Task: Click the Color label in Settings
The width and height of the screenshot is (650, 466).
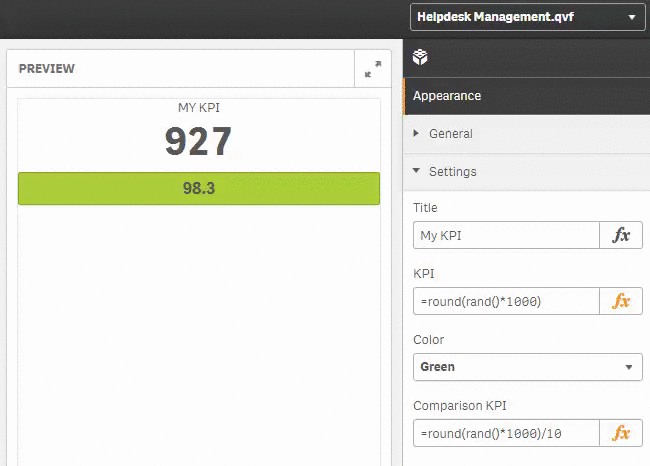Action: click(428, 340)
